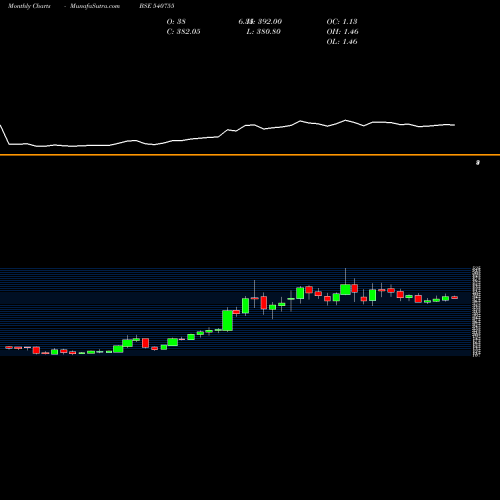This screenshot has height=500, width=500.
Task: Select the low price value L: 380.80
Action: pyautogui.click(x=264, y=32)
